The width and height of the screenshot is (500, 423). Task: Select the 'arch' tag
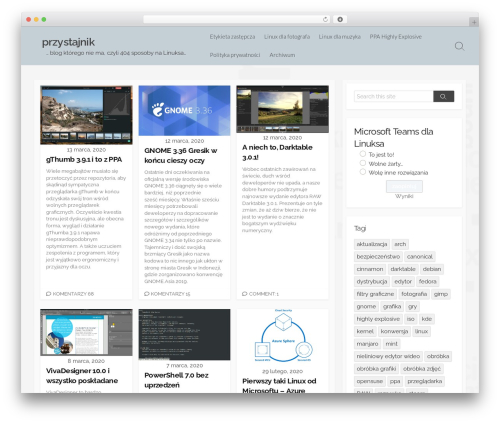tap(400, 244)
